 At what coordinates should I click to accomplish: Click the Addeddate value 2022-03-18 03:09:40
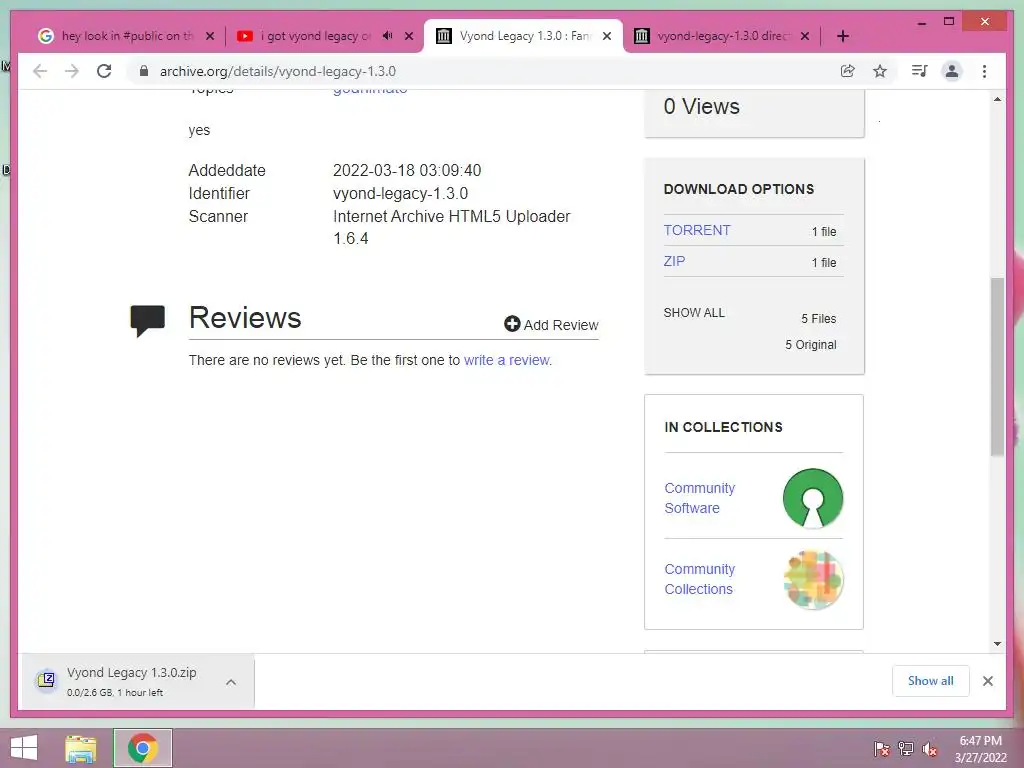point(407,170)
